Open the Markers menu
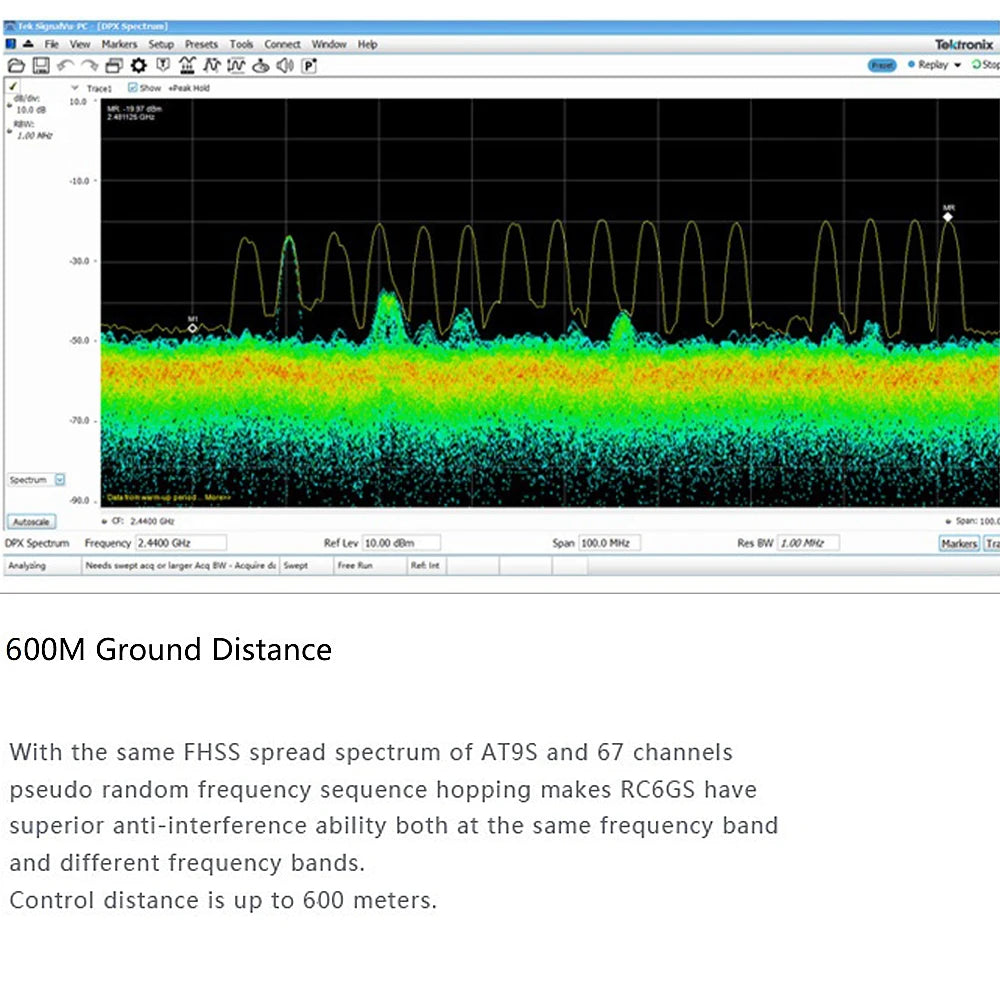The width and height of the screenshot is (1000, 1000). pyautogui.click(x=119, y=44)
